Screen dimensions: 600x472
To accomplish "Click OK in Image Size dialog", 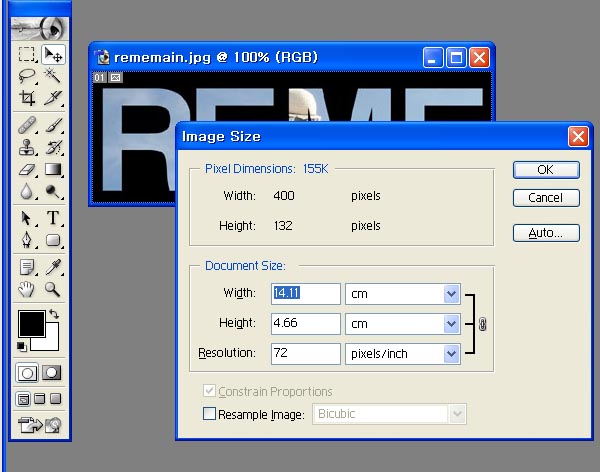I will click(546, 170).
